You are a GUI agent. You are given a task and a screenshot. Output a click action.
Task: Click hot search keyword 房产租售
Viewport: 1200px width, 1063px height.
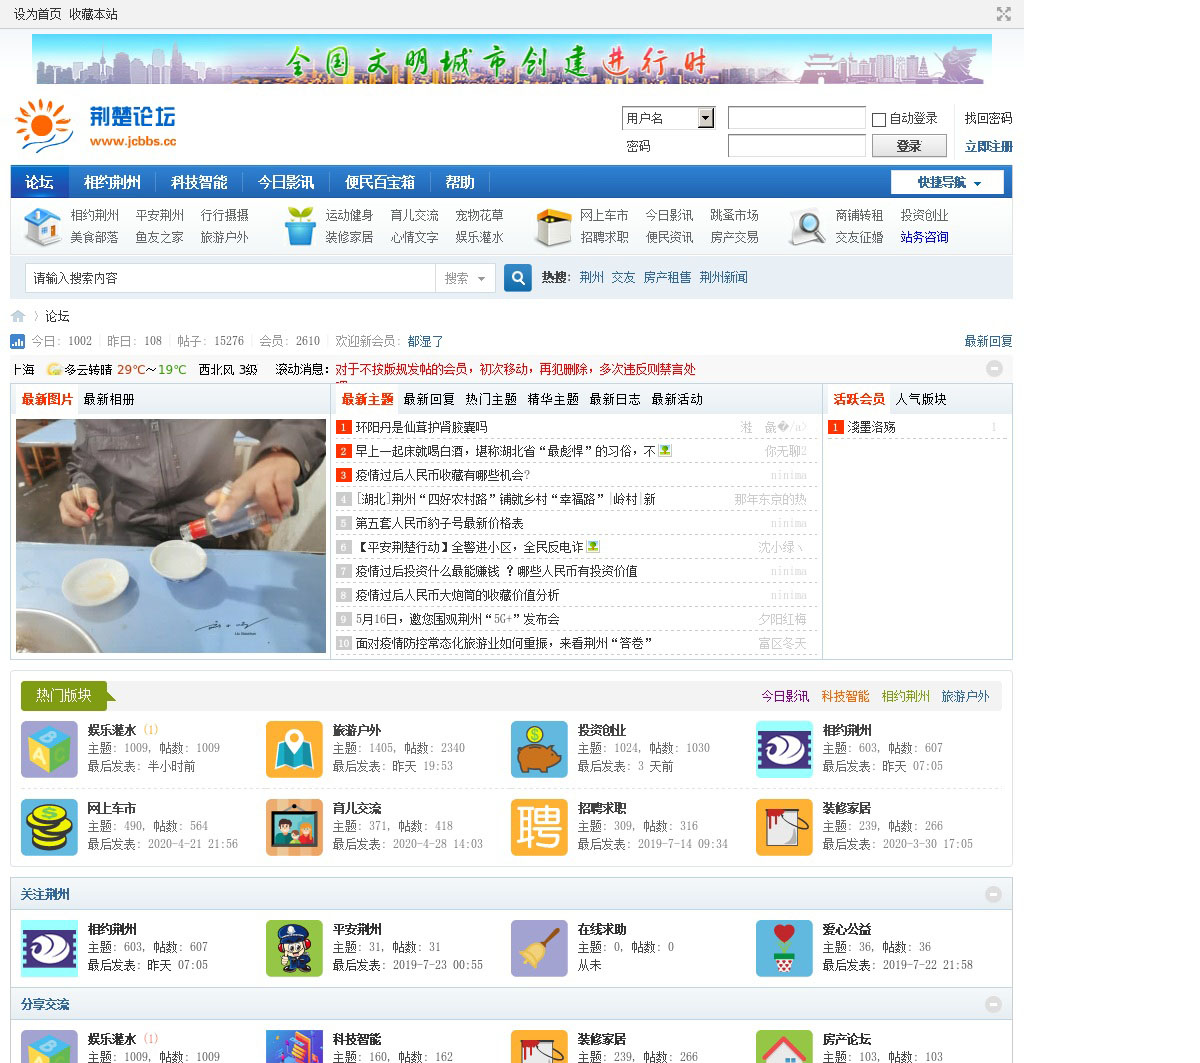[667, 277]
